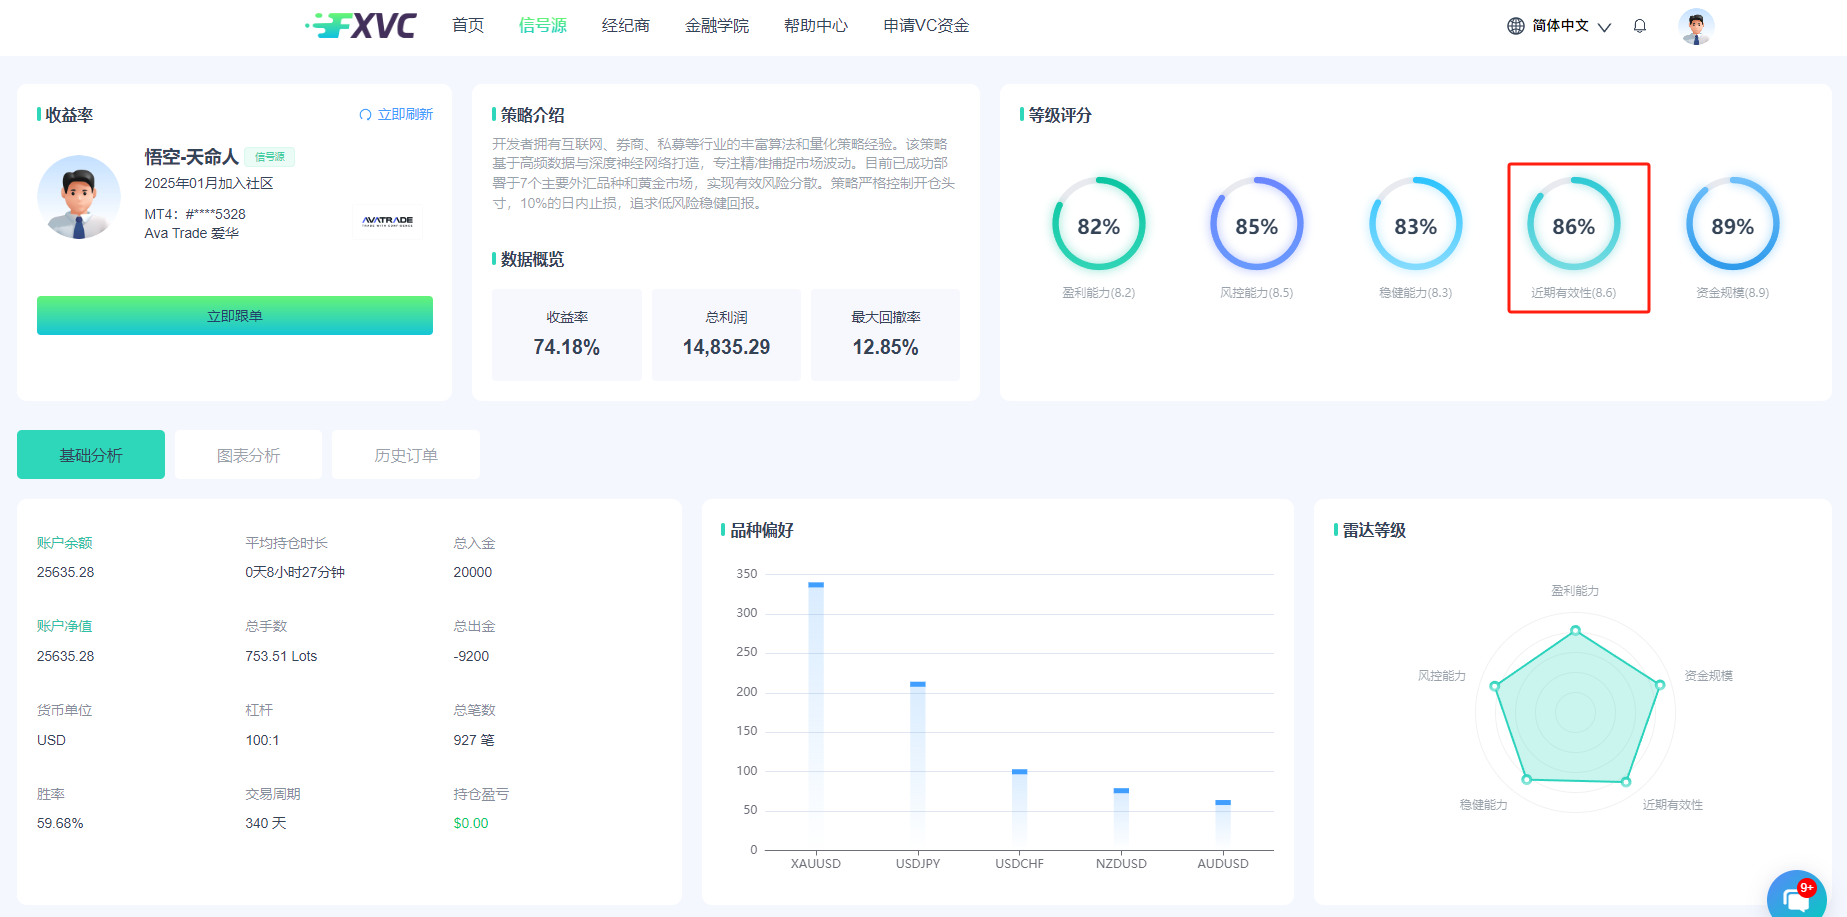
Task: Open 申请VC资金 in navigation
Action: pyautogui.click(x=926, y=26)
